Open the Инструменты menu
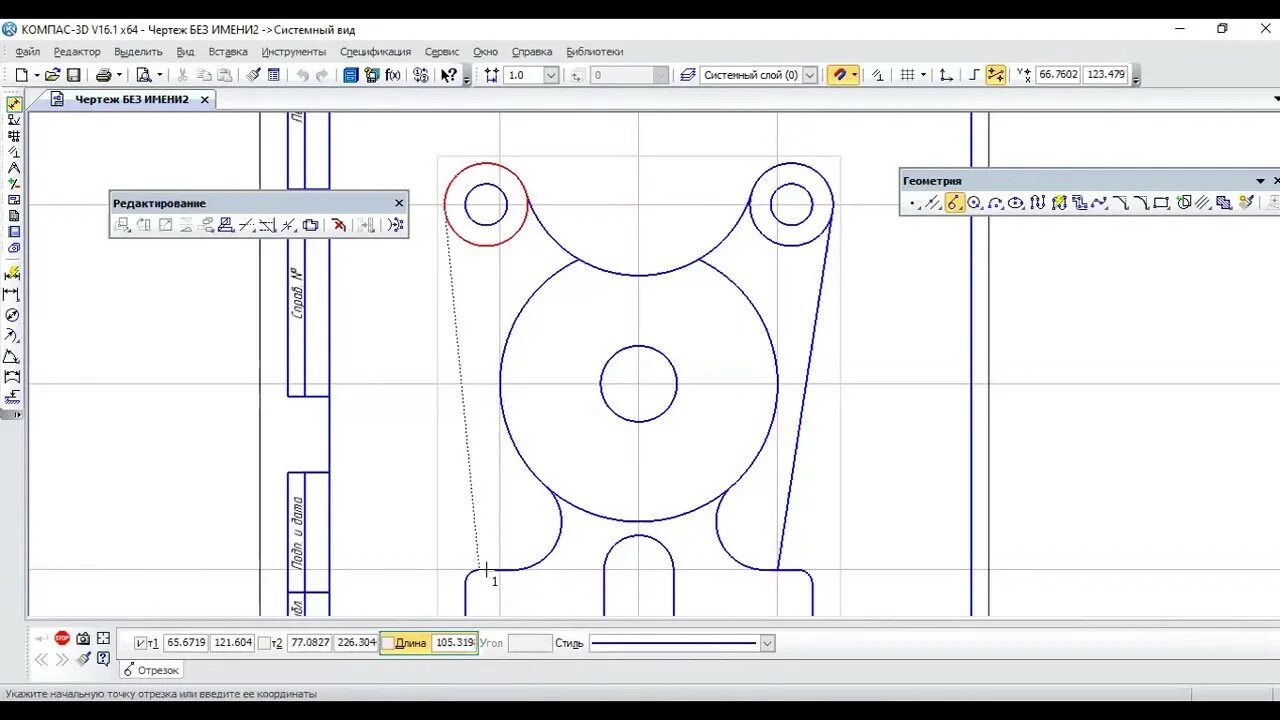The width and height of the screenshot is (1280, 720). click(x=294, y=52)
